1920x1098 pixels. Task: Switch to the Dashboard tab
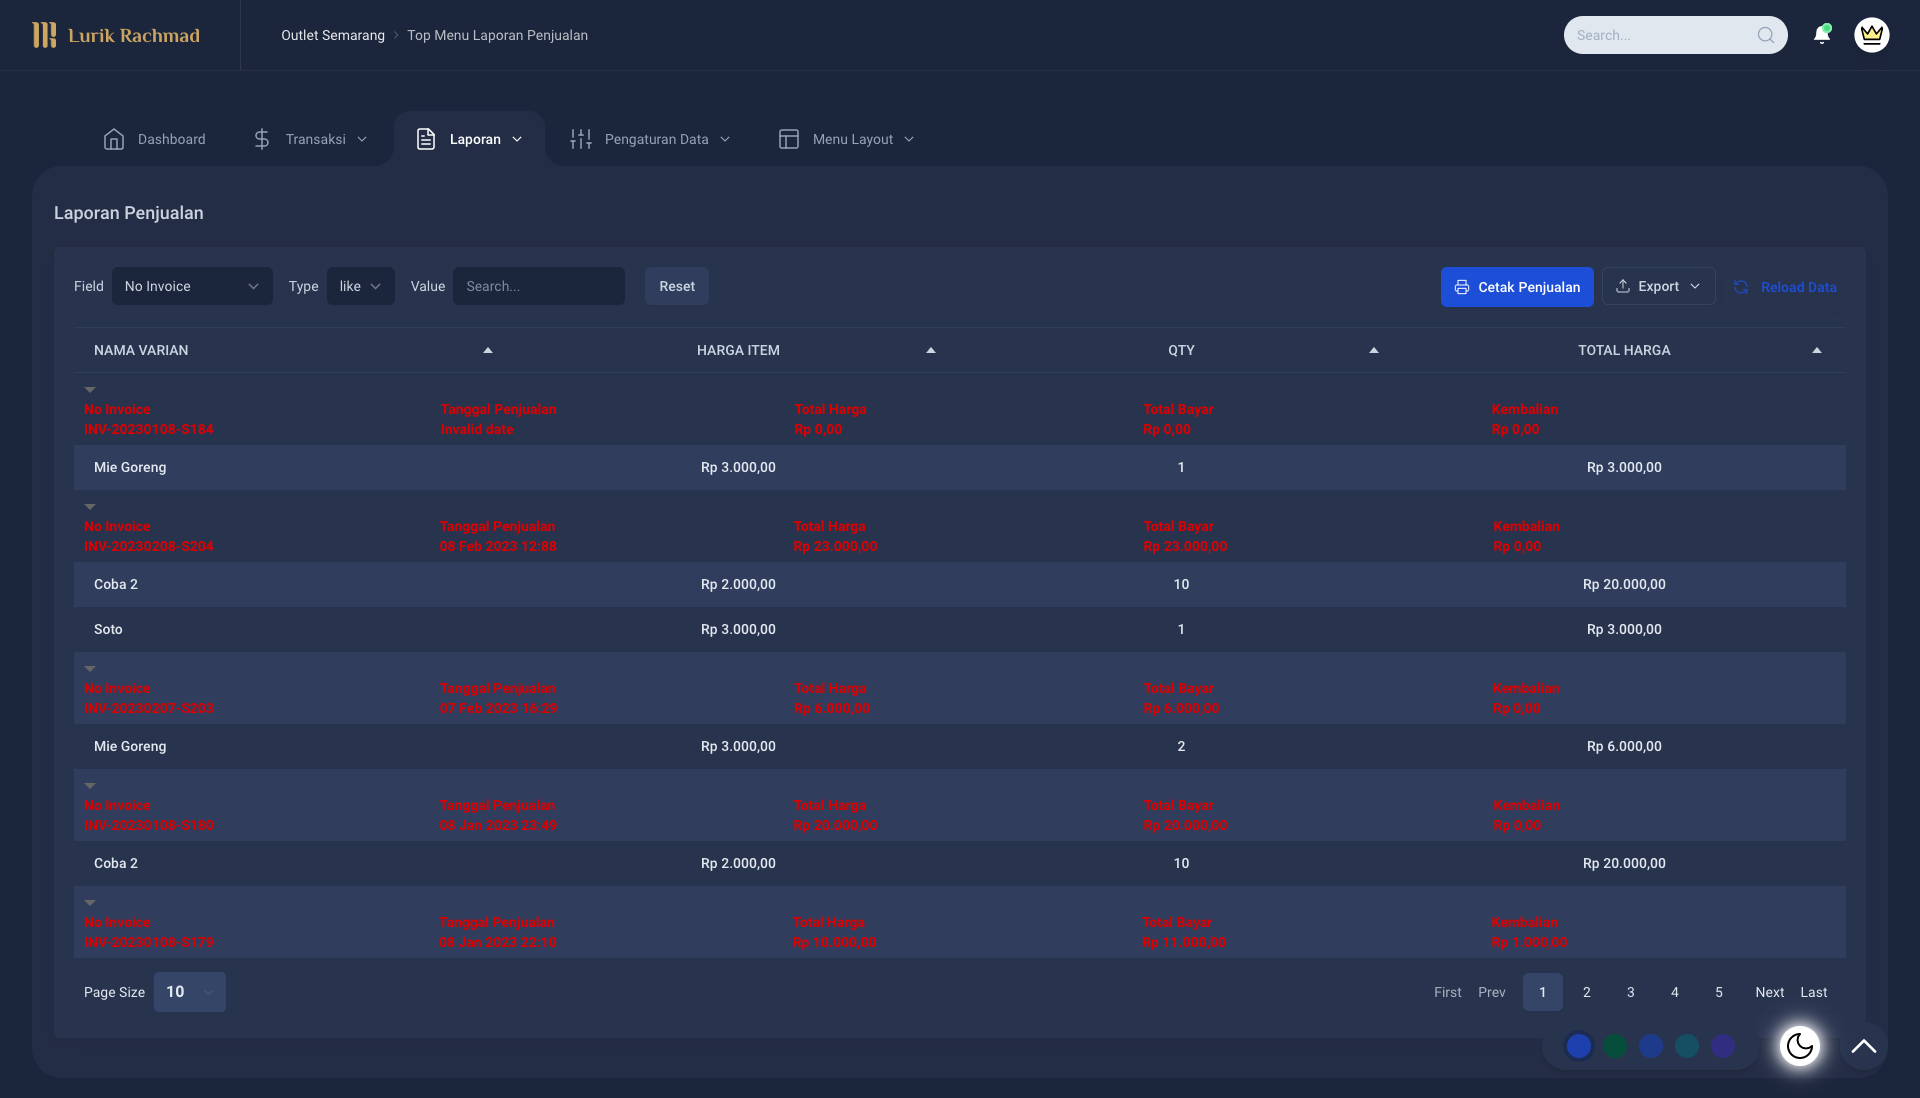click(155, 139)
